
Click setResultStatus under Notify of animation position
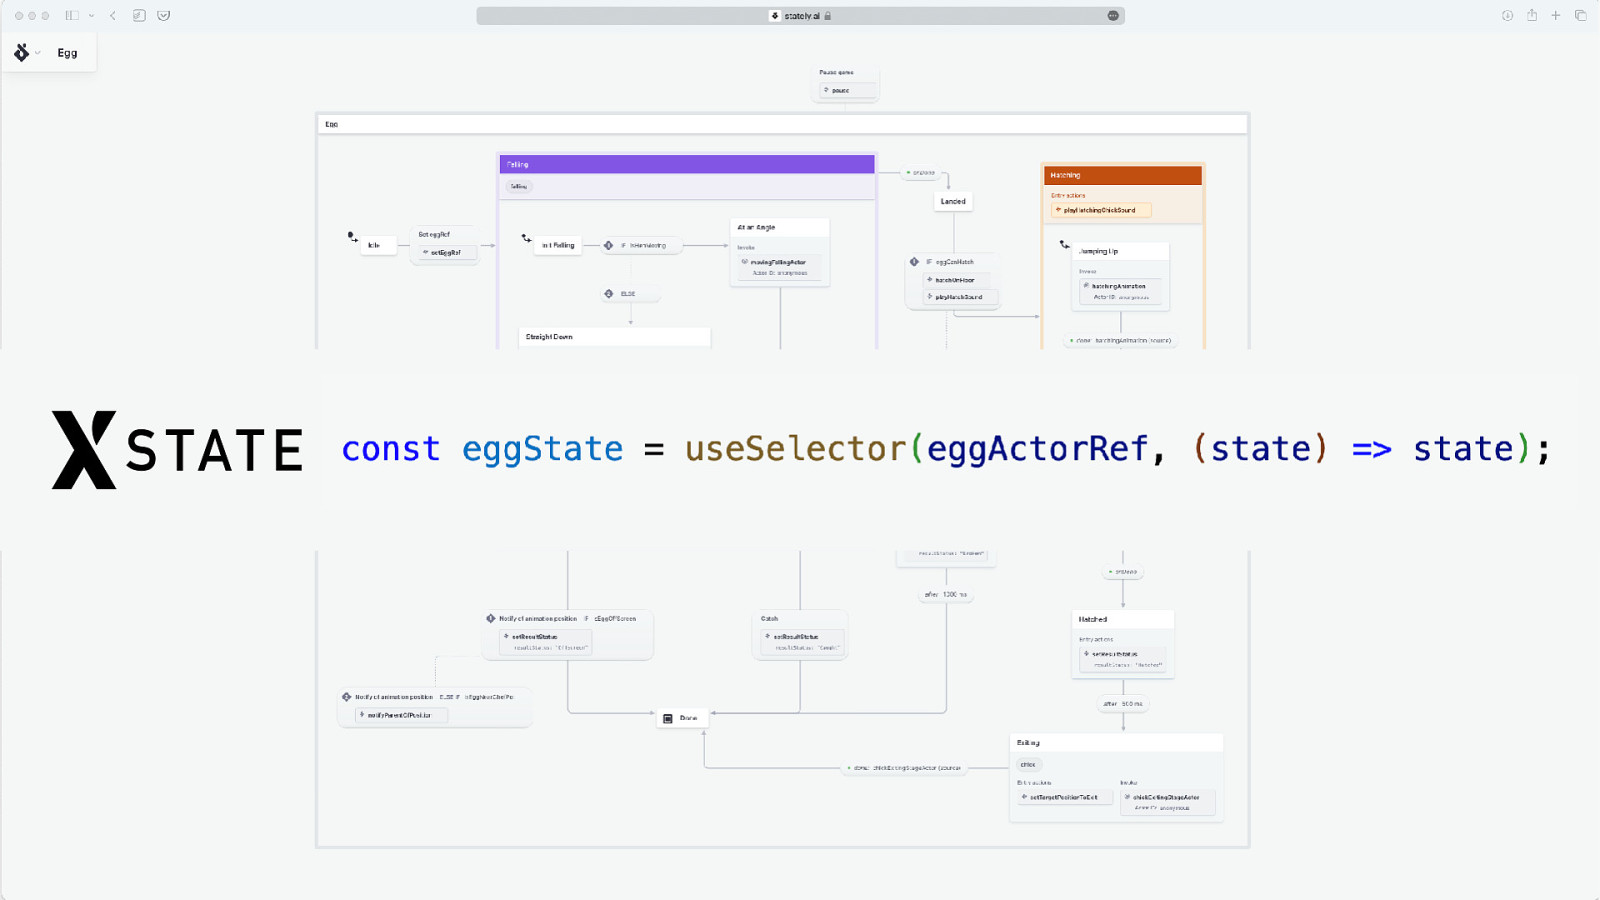click(546, 642)
